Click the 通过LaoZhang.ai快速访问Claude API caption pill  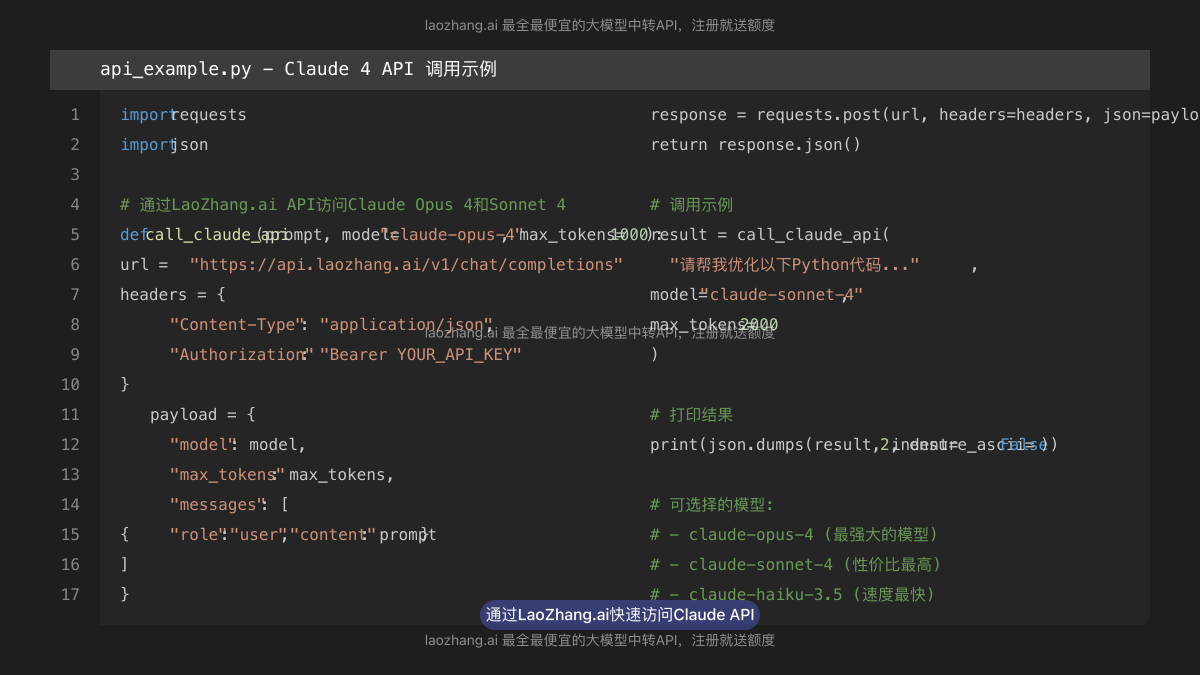tap(620, 615)
